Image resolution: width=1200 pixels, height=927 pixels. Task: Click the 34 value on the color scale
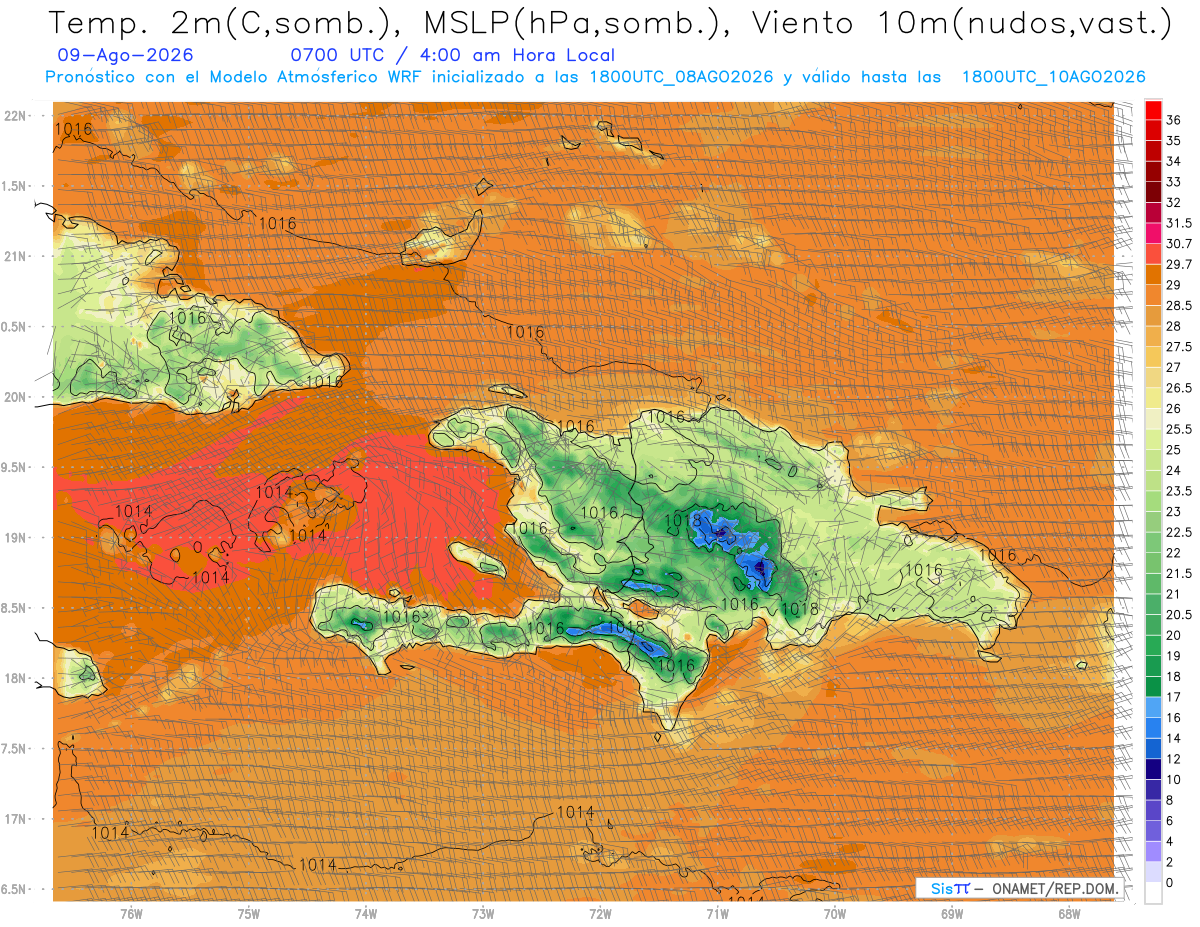[x=1174, y=161]
